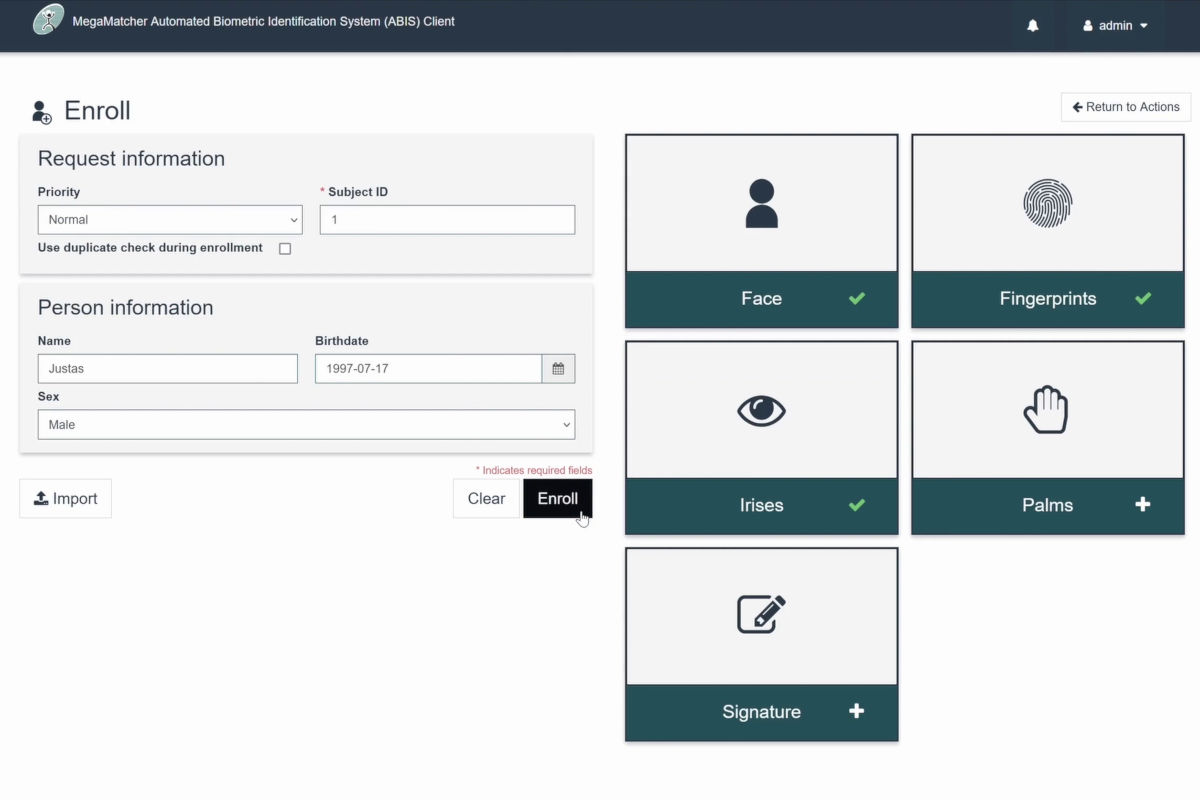
Task: Click the palm hand icon
Action: pyautogui.click(x=1046, y=410)
